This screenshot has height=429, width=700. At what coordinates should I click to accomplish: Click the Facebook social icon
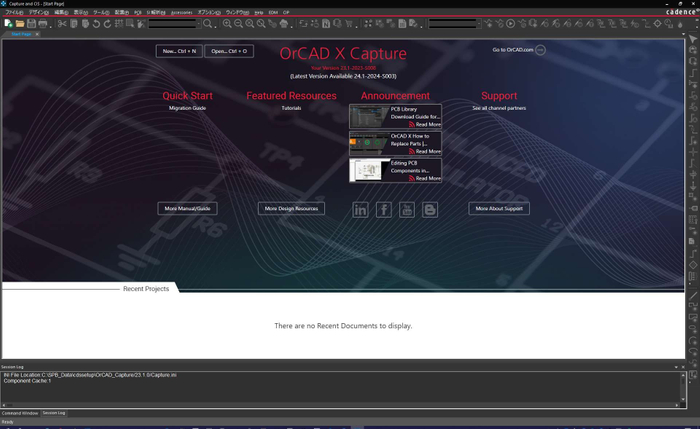point(384,209)
